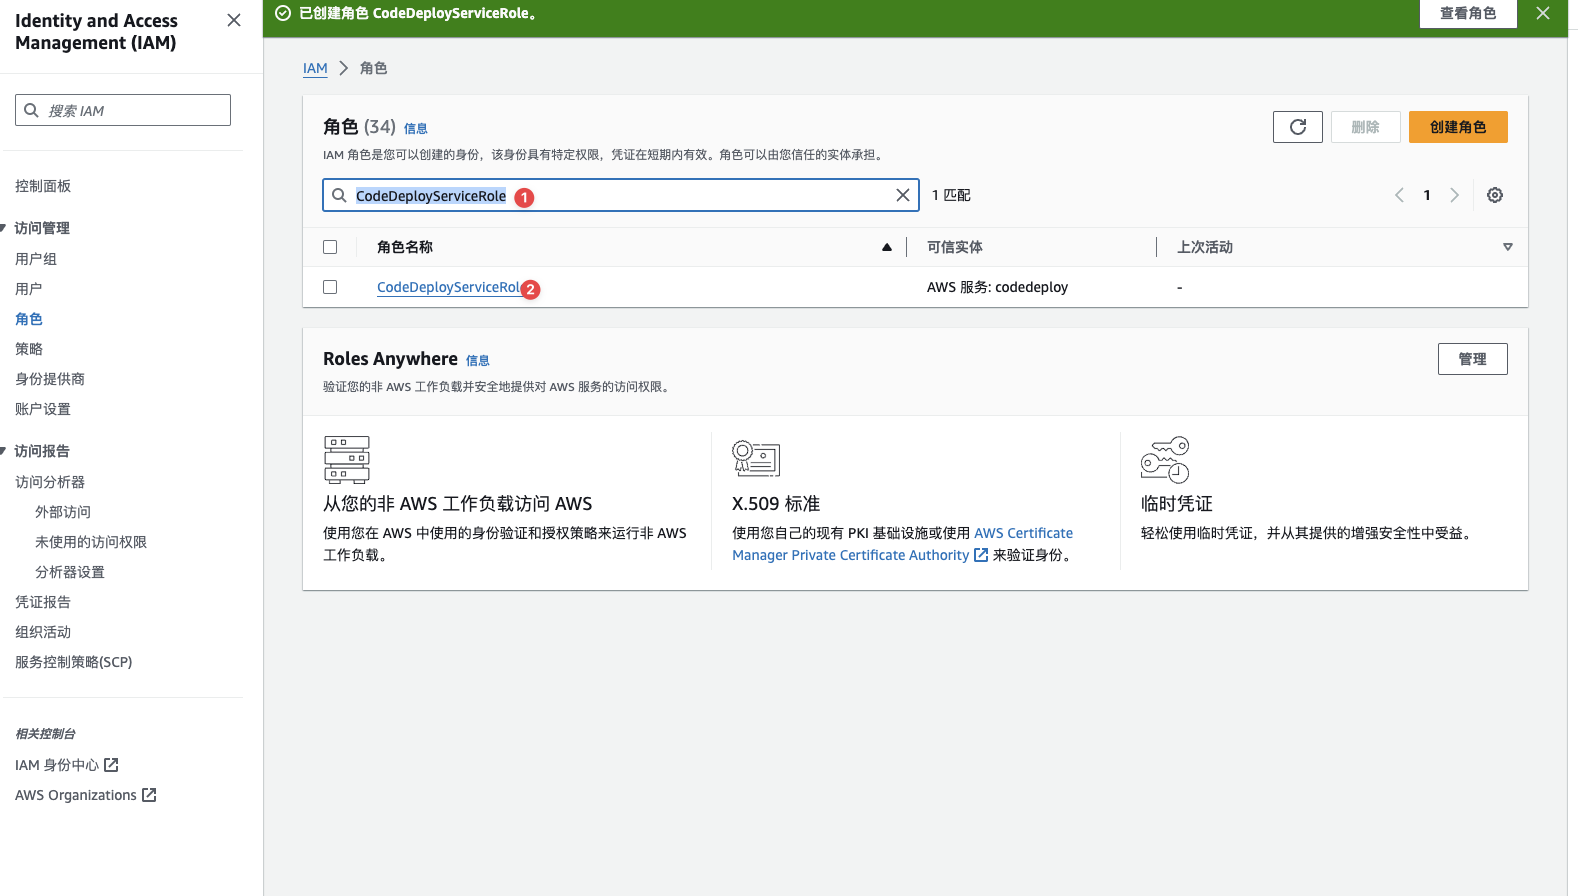This screenshot has height=896, width=1578.
Task: Collapse the 访问管理 section
Action: [x=4, y=228]
